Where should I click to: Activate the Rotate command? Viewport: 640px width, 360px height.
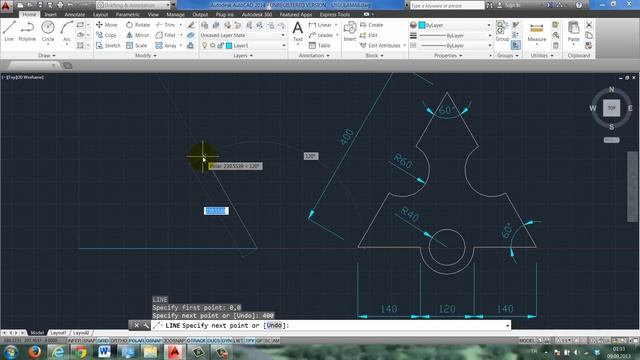point(138,25)
